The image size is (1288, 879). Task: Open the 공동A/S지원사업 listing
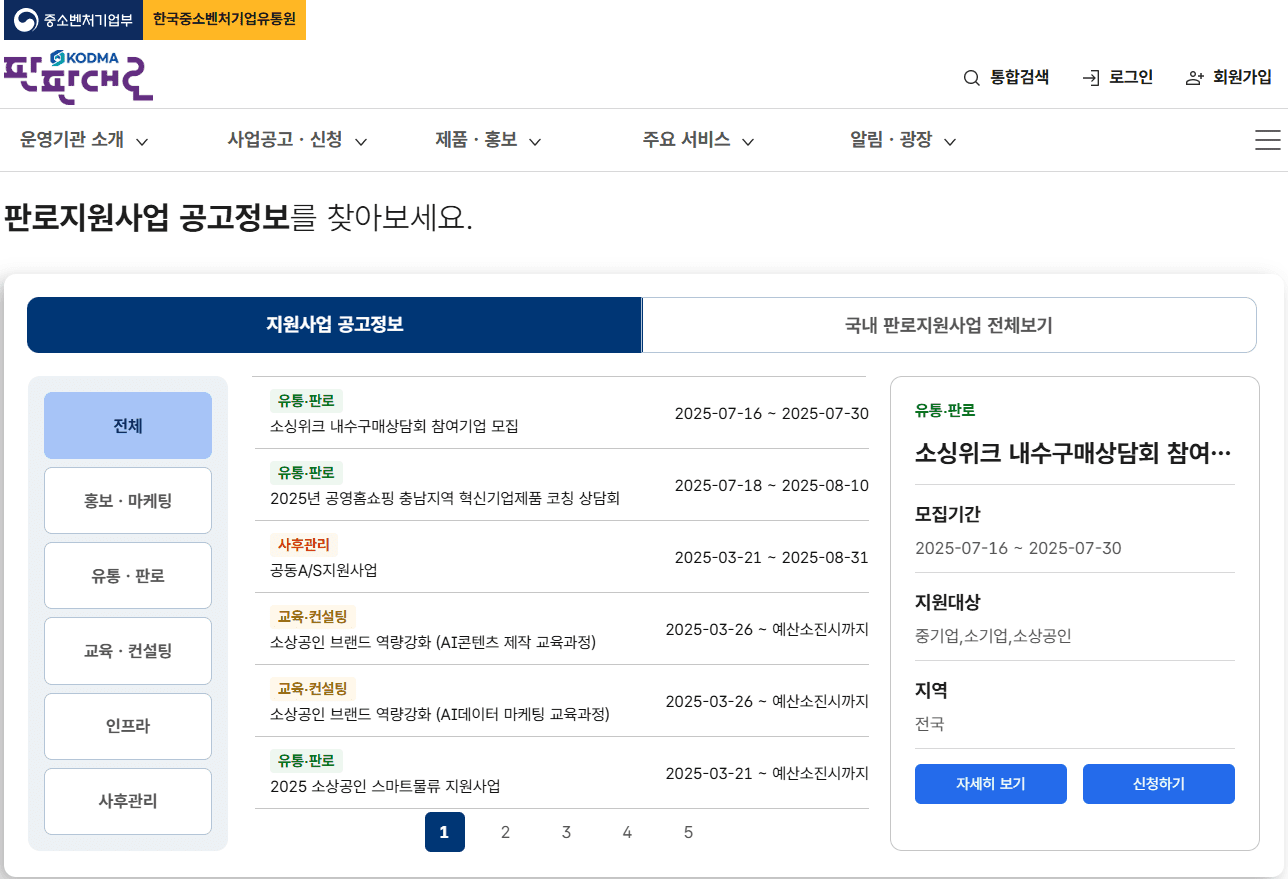click(323, 570)
